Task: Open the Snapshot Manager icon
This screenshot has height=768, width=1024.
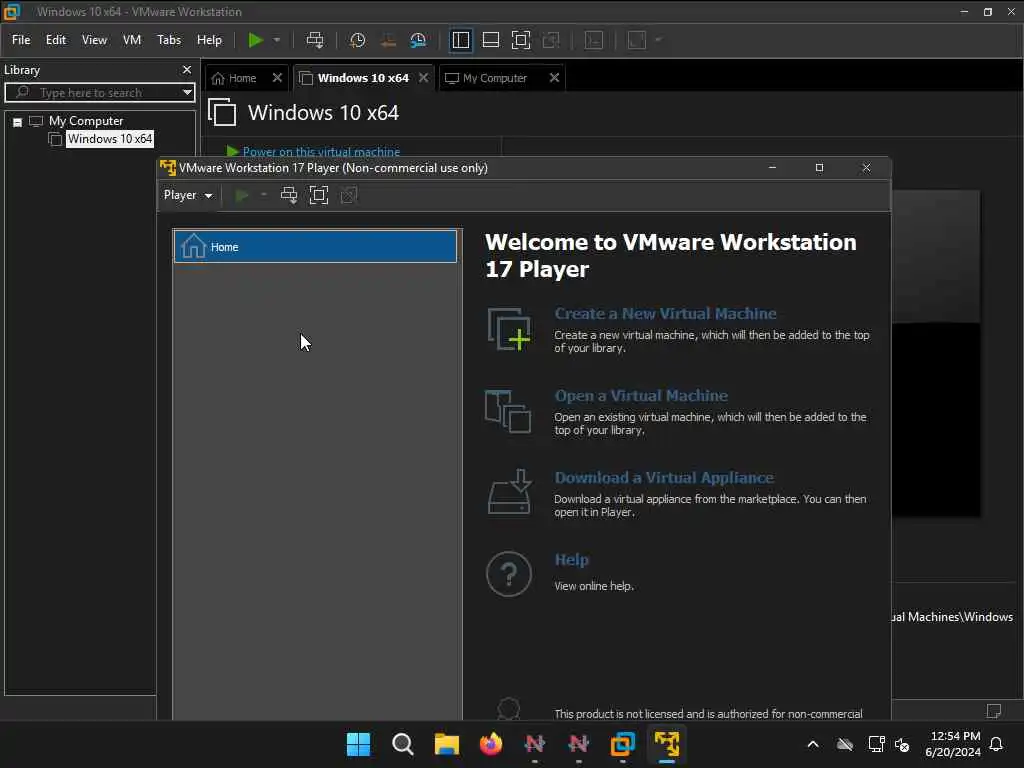Action: [418, 40]
